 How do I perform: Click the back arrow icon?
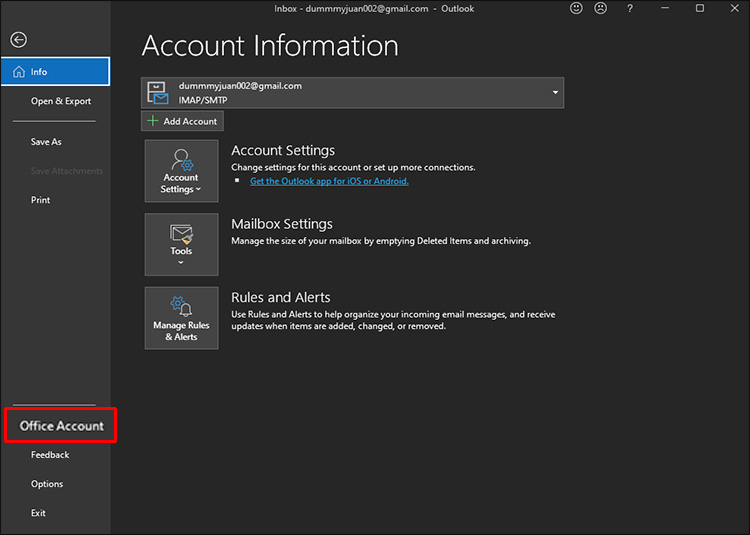pyautogui.click(x=18, y=40)
